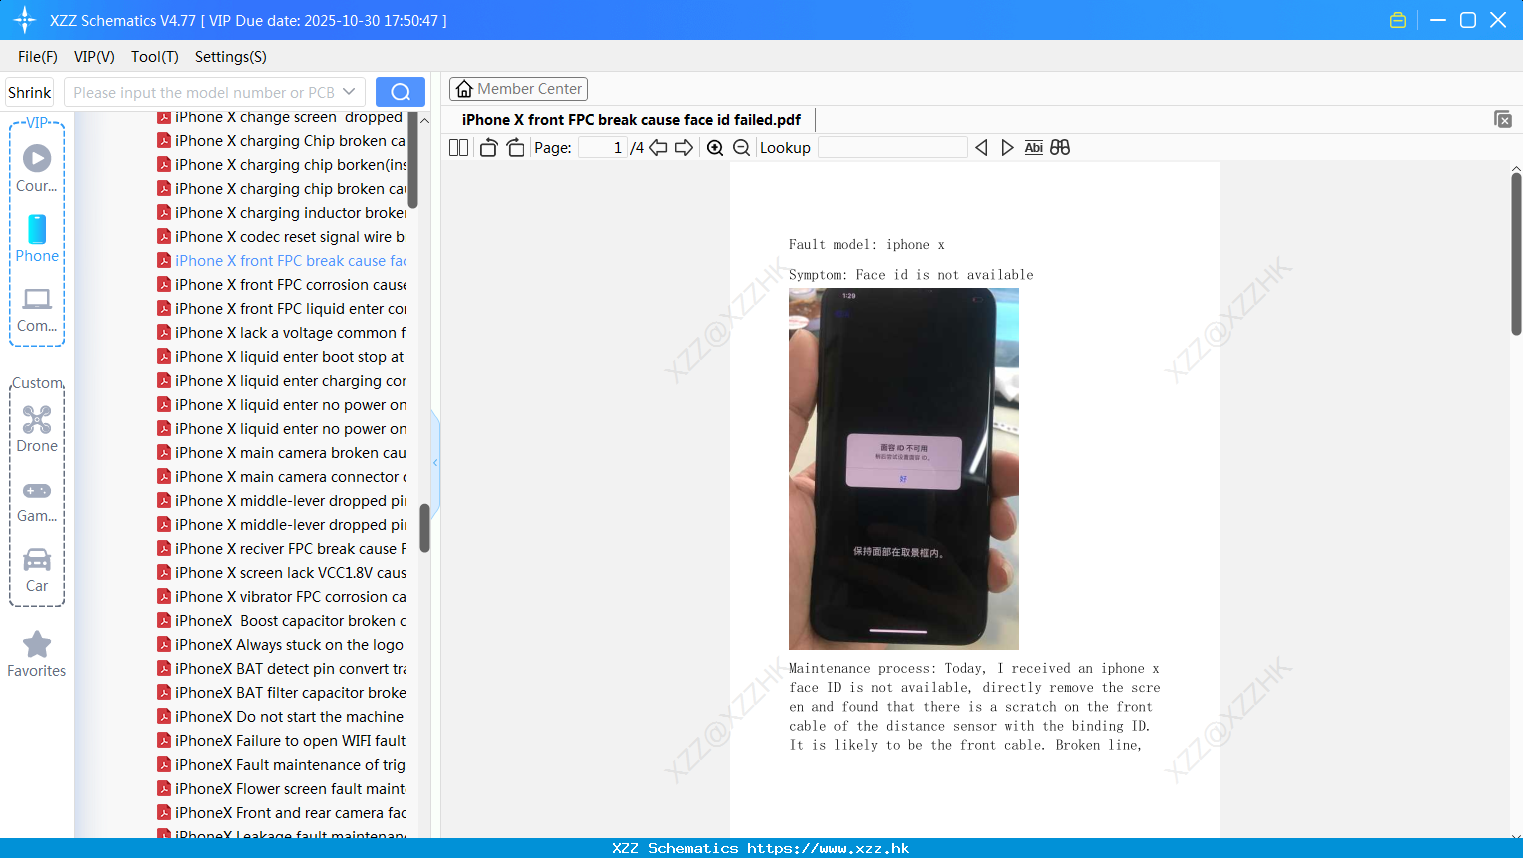
Task: Select the Phone sidebar category
Action: [37, 239]
